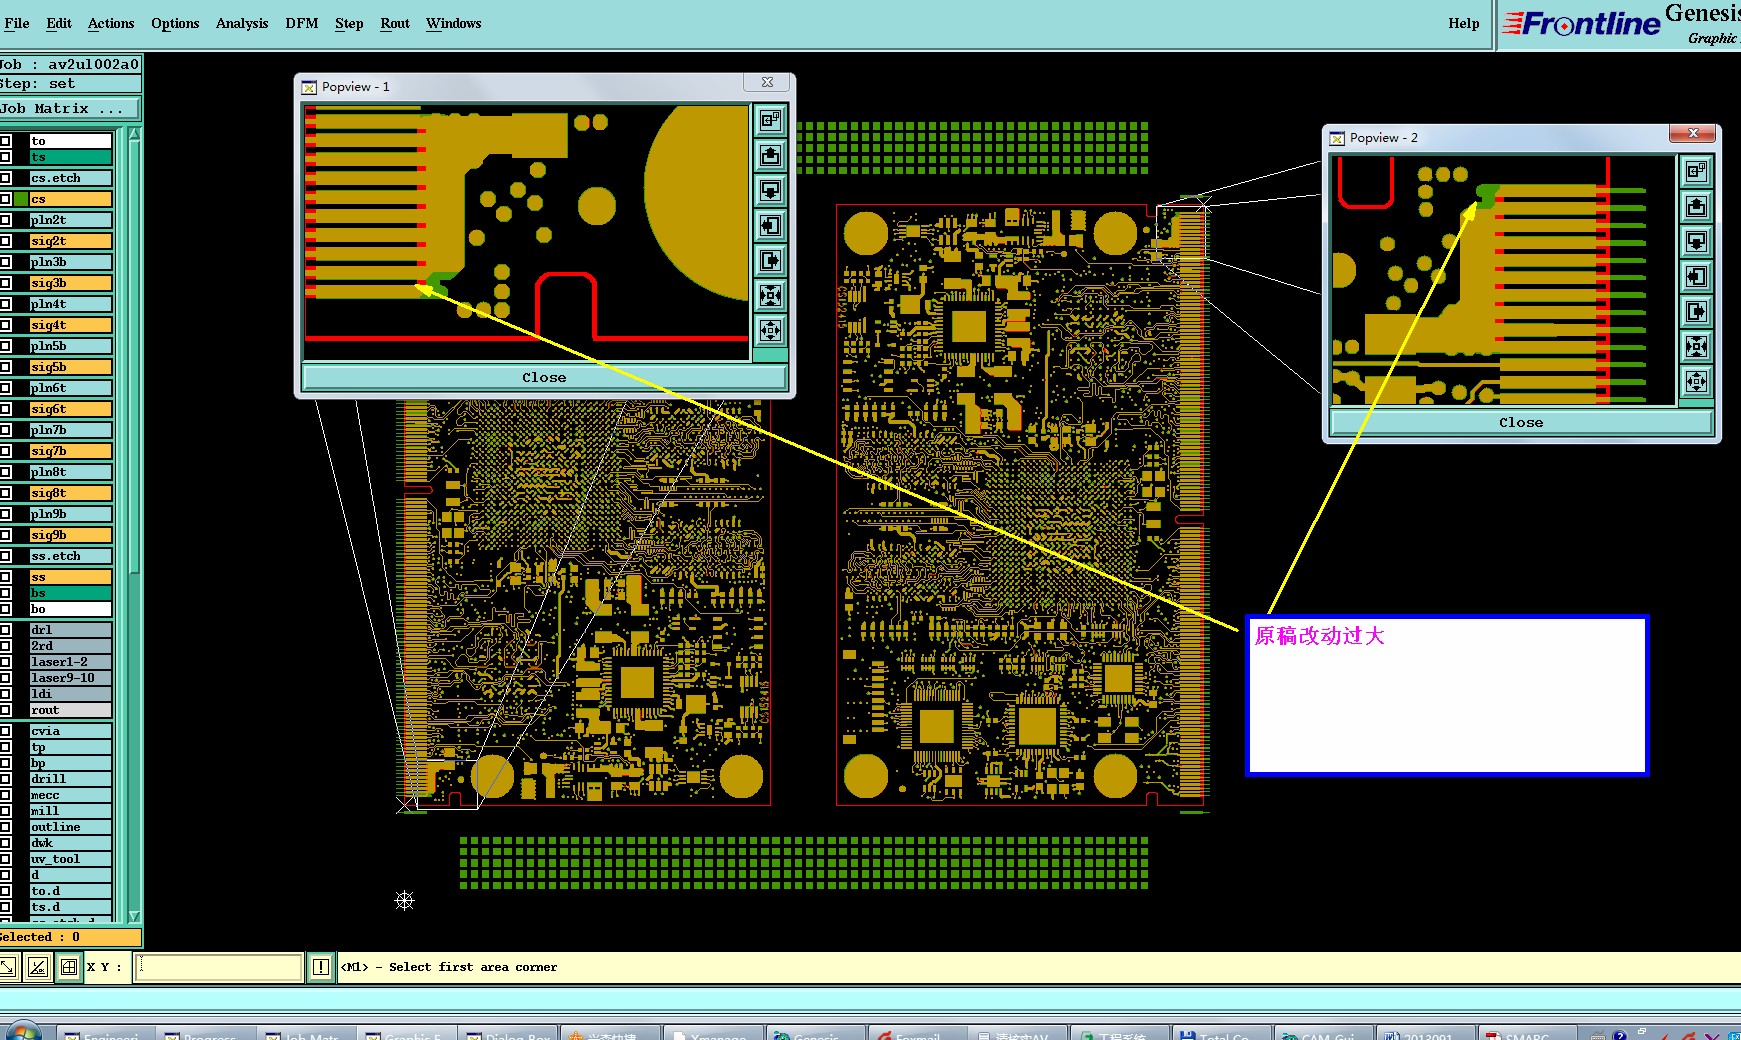The image size is (1741, 1040).
Task: Pan left in Popview 1
Action: 770,225
